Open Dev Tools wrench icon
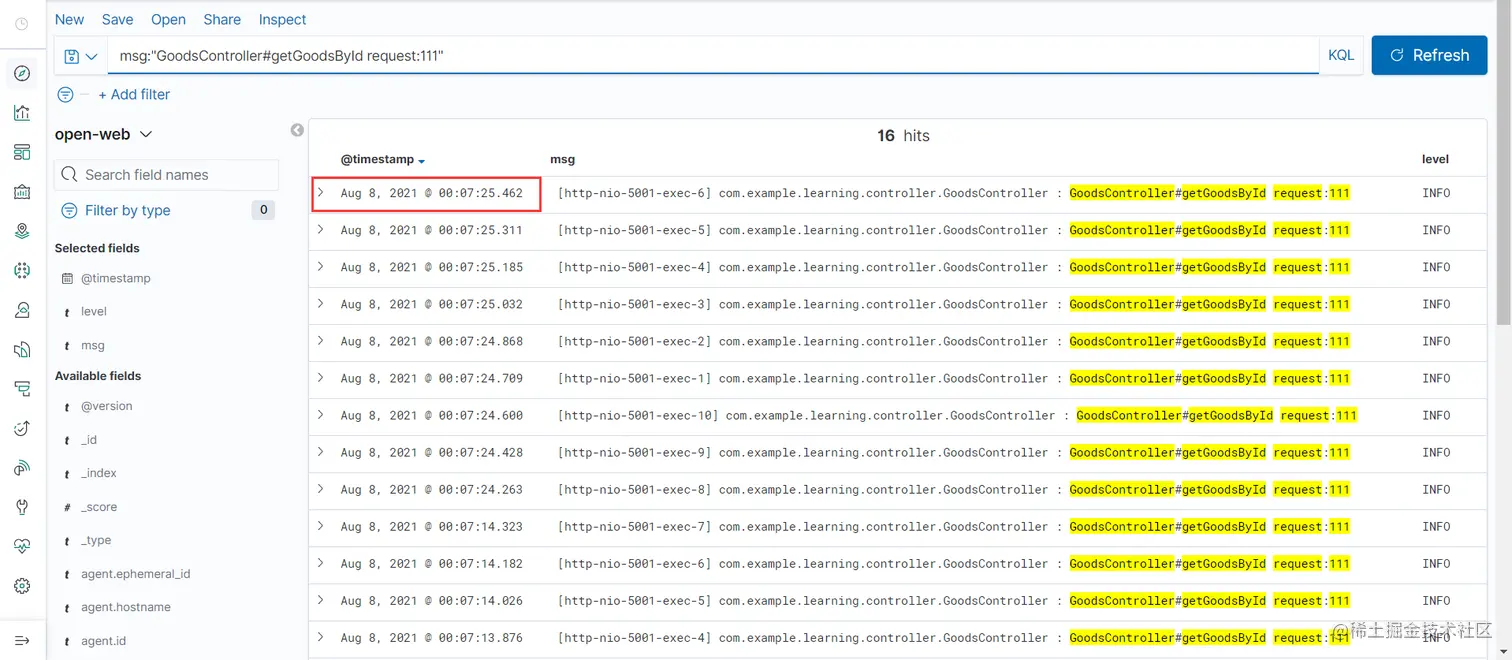Viewport: 1512px width, 660px height. 22,507
